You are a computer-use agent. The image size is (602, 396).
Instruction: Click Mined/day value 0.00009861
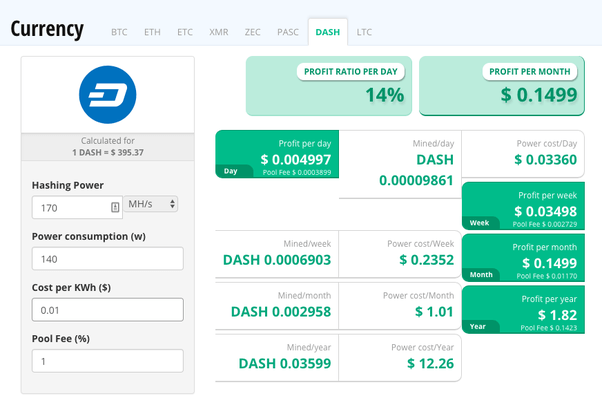(416, 181)
